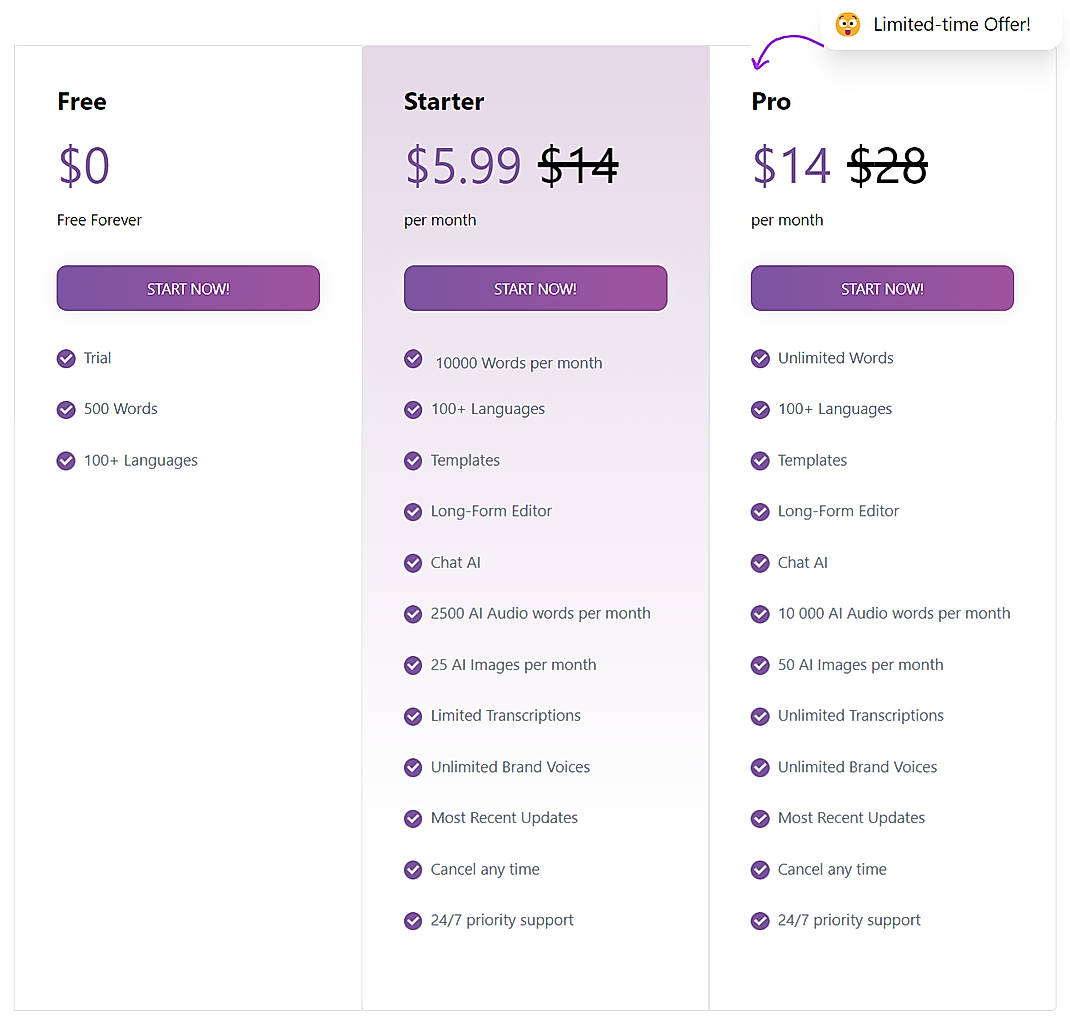1070x1026 pixels.
Task: Click START NOW! button under Starter plan
Action: tap(535, 288)
